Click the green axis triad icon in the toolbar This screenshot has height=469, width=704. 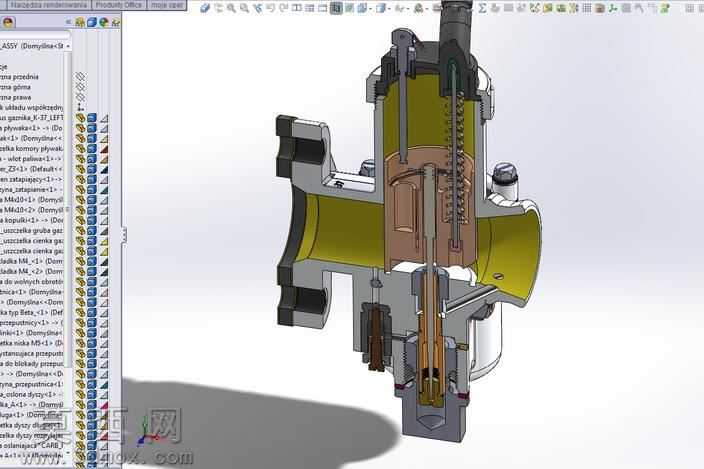(x=613, y=8)
